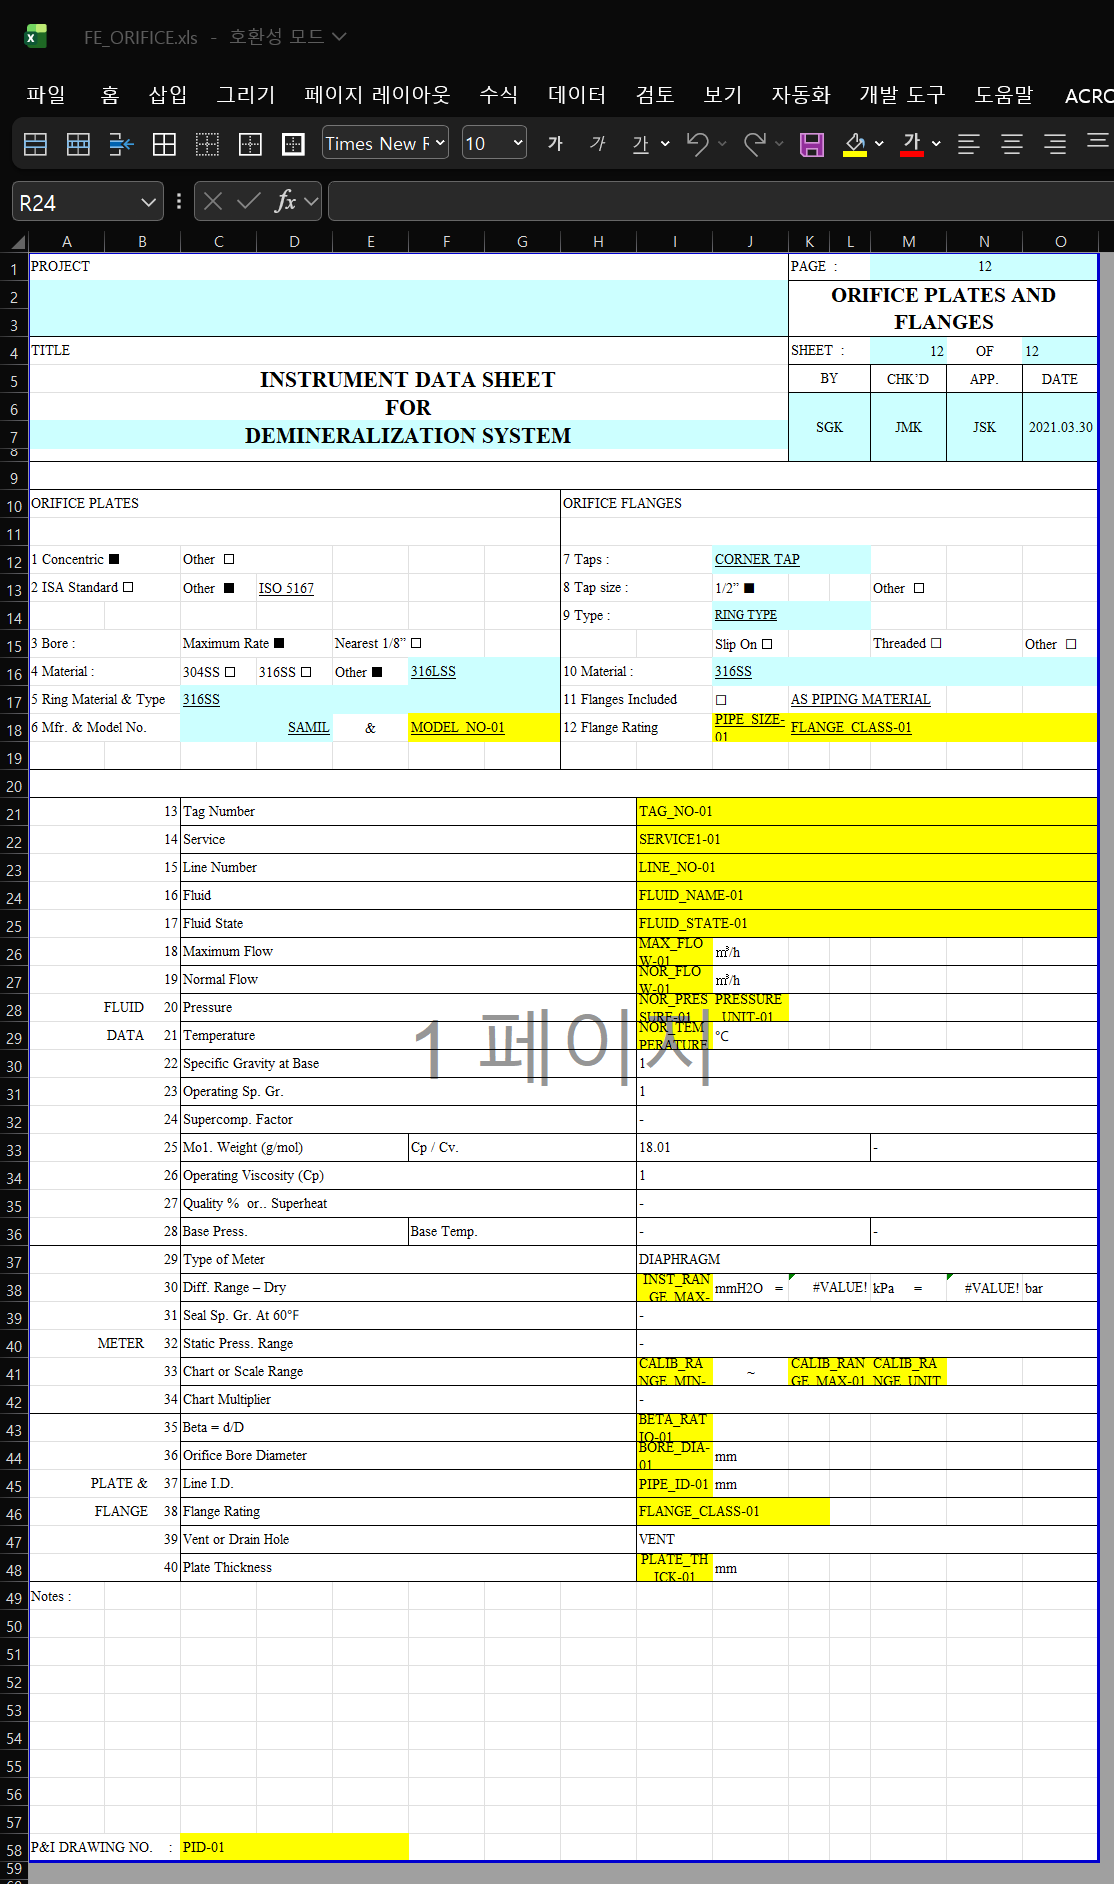Expand the underline style dropdown arrow
Viewport: 1114px width, 1884px height.
[665, 144]
